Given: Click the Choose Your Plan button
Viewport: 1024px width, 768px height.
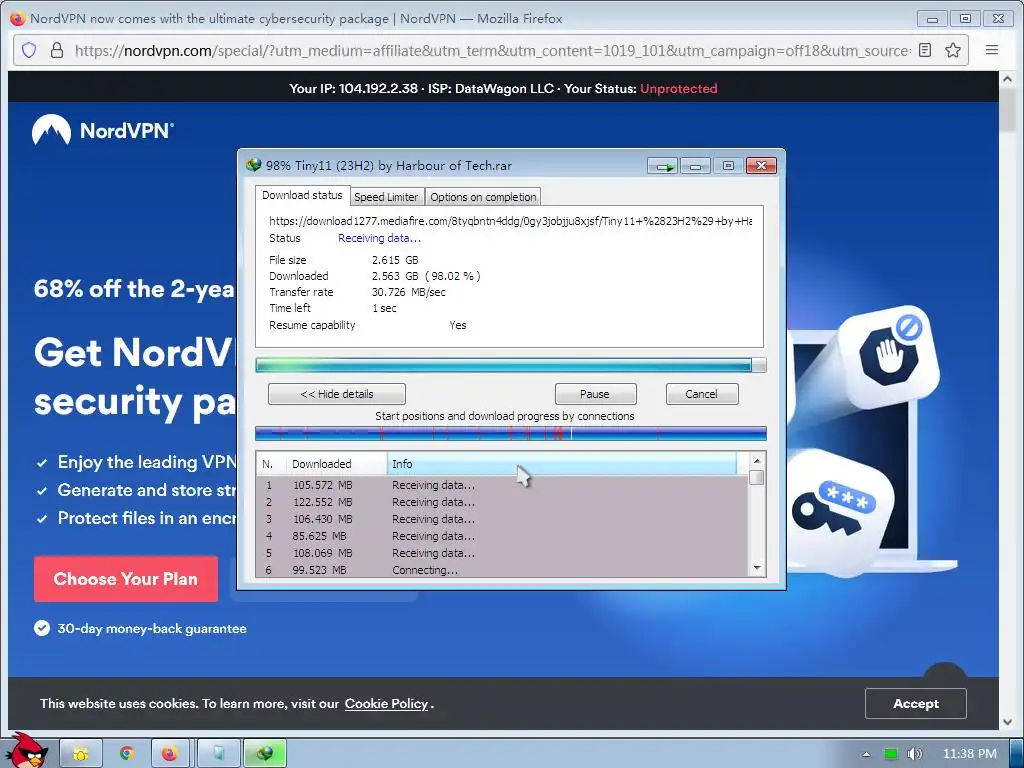Looking at the screenshot, I should (x=125, y=579).
